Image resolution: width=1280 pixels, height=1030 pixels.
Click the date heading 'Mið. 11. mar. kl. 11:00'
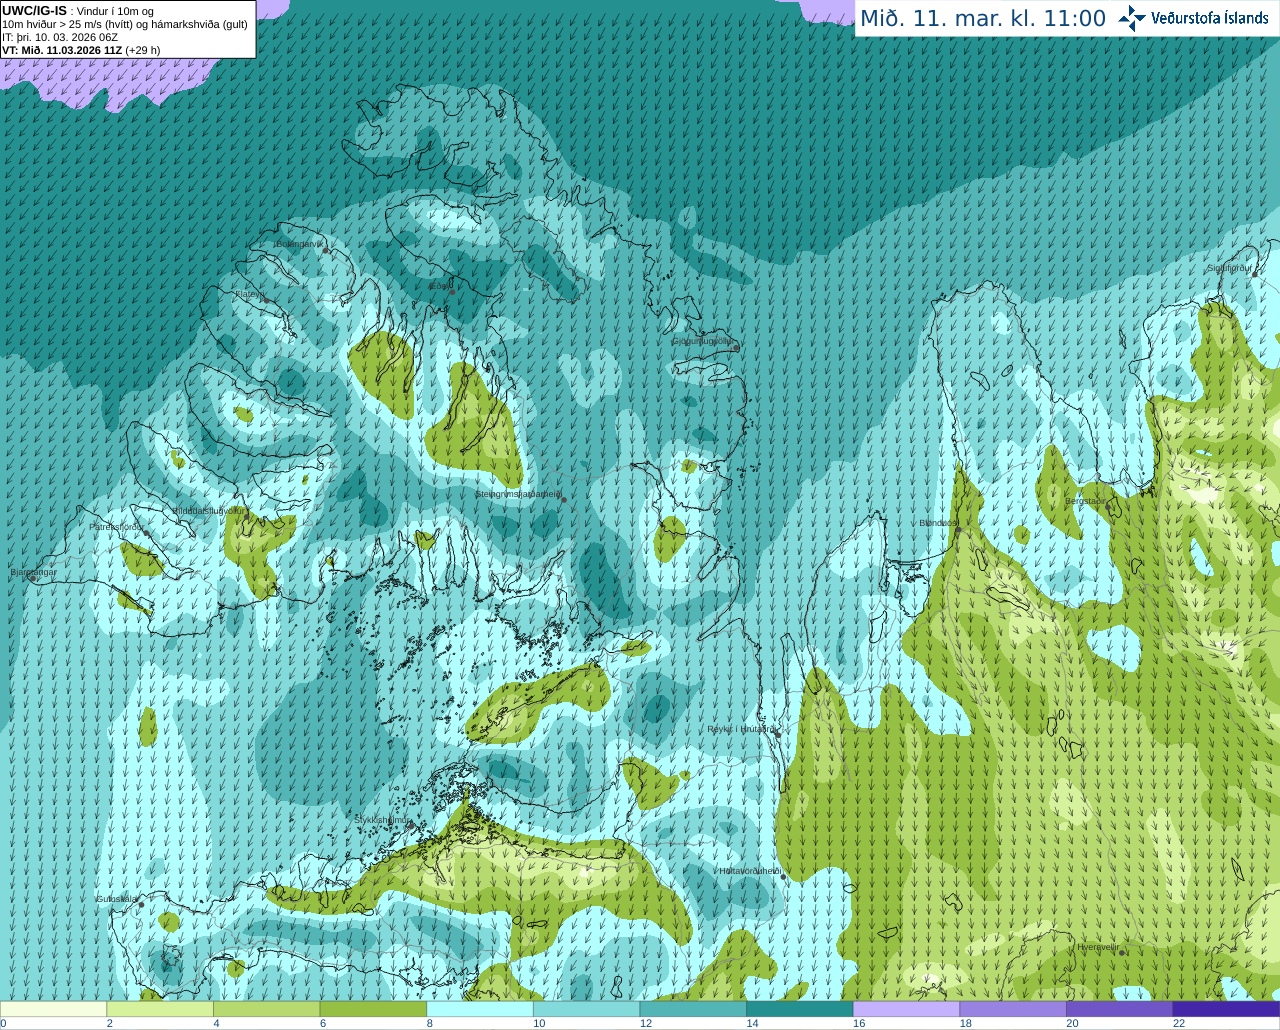click(x=983, y=19)
